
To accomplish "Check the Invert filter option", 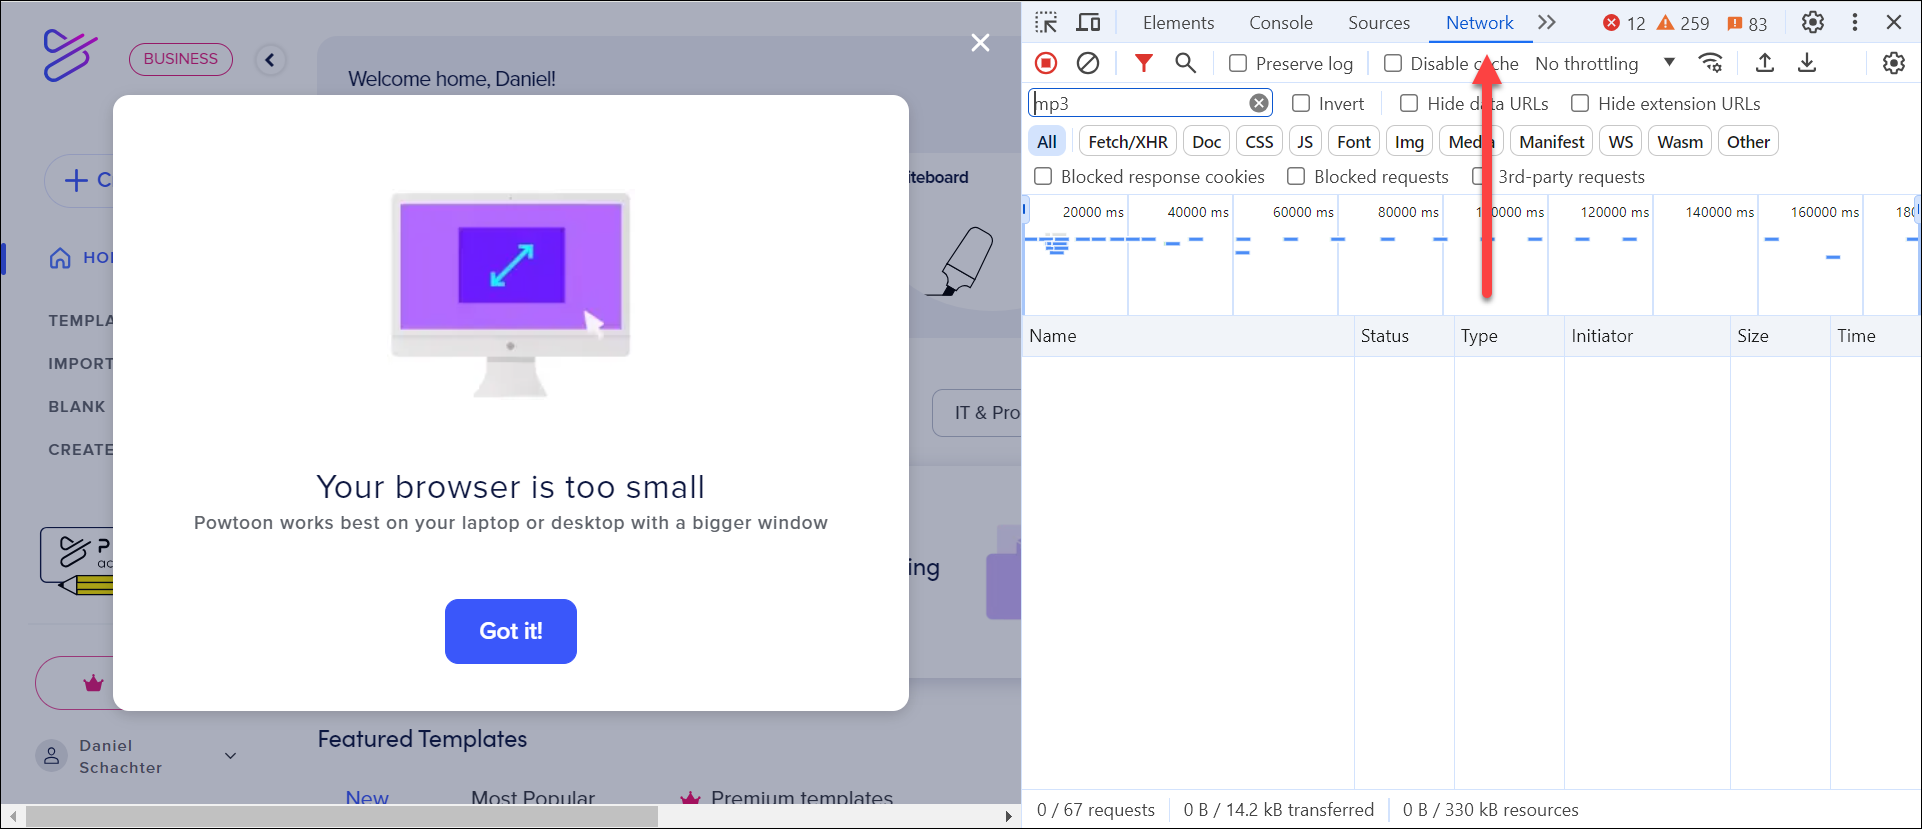I will click(1301, 103).
